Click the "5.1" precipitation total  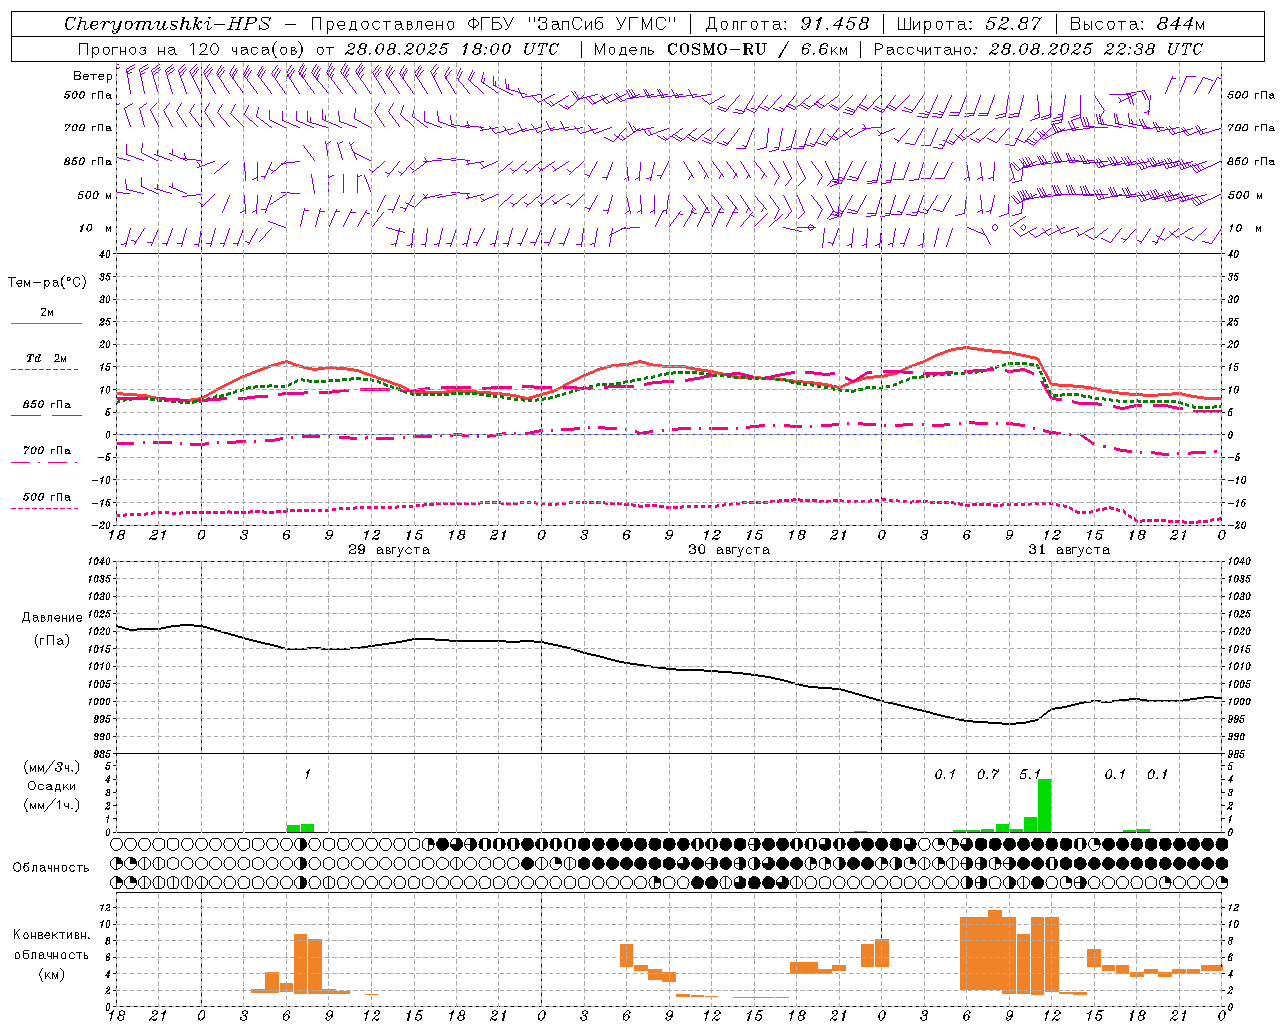tap(1030, 775)
